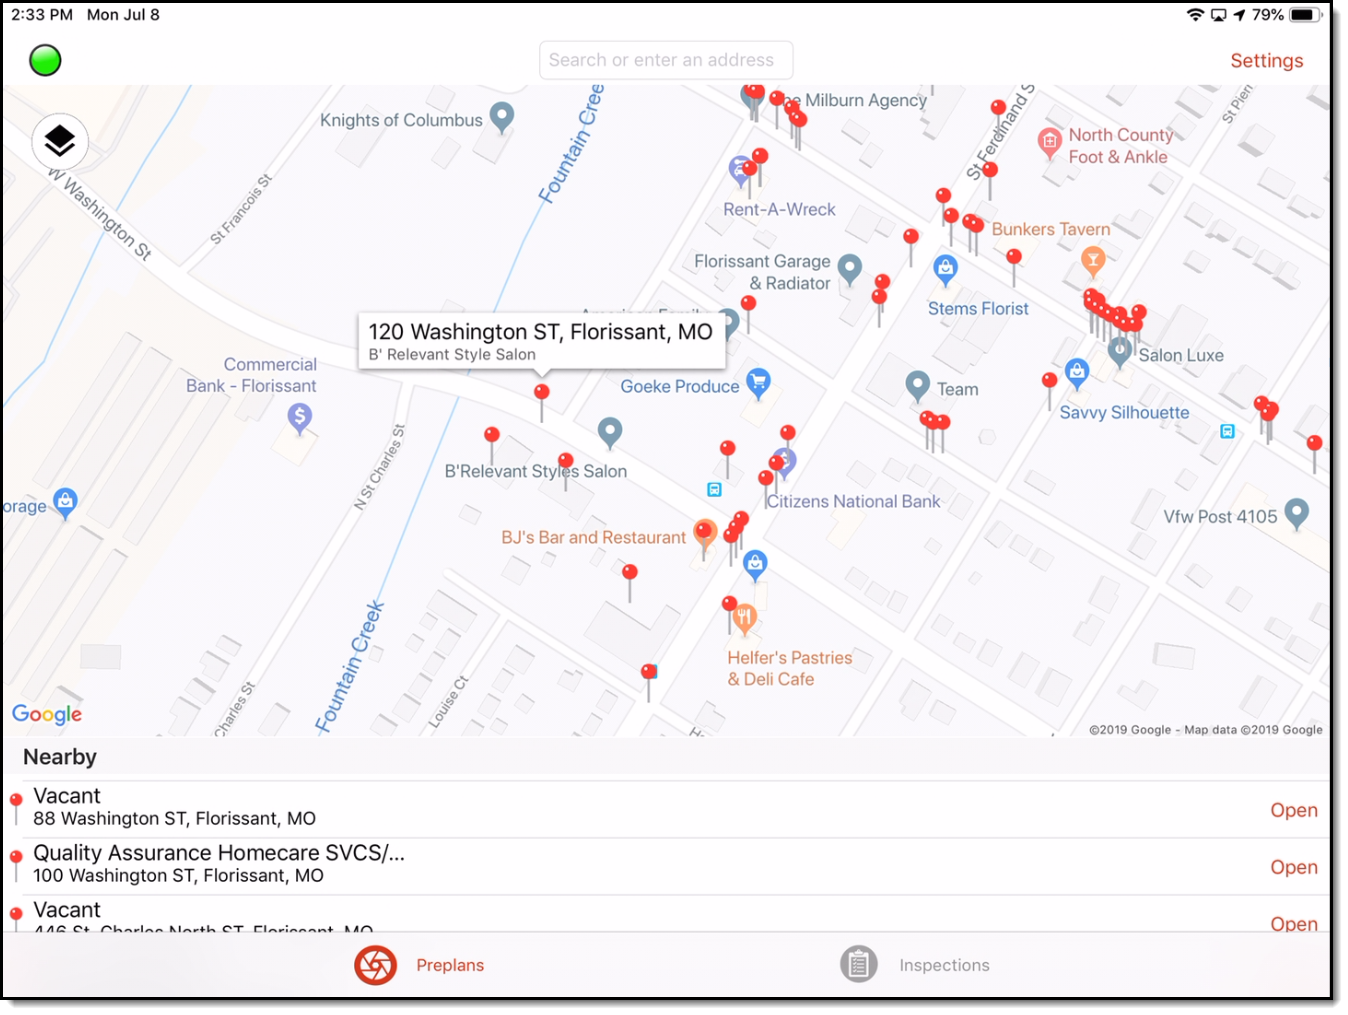Tap the Stems Florist shopping marker
This screenshot has width=1348, height=1015.
point(945,269)
